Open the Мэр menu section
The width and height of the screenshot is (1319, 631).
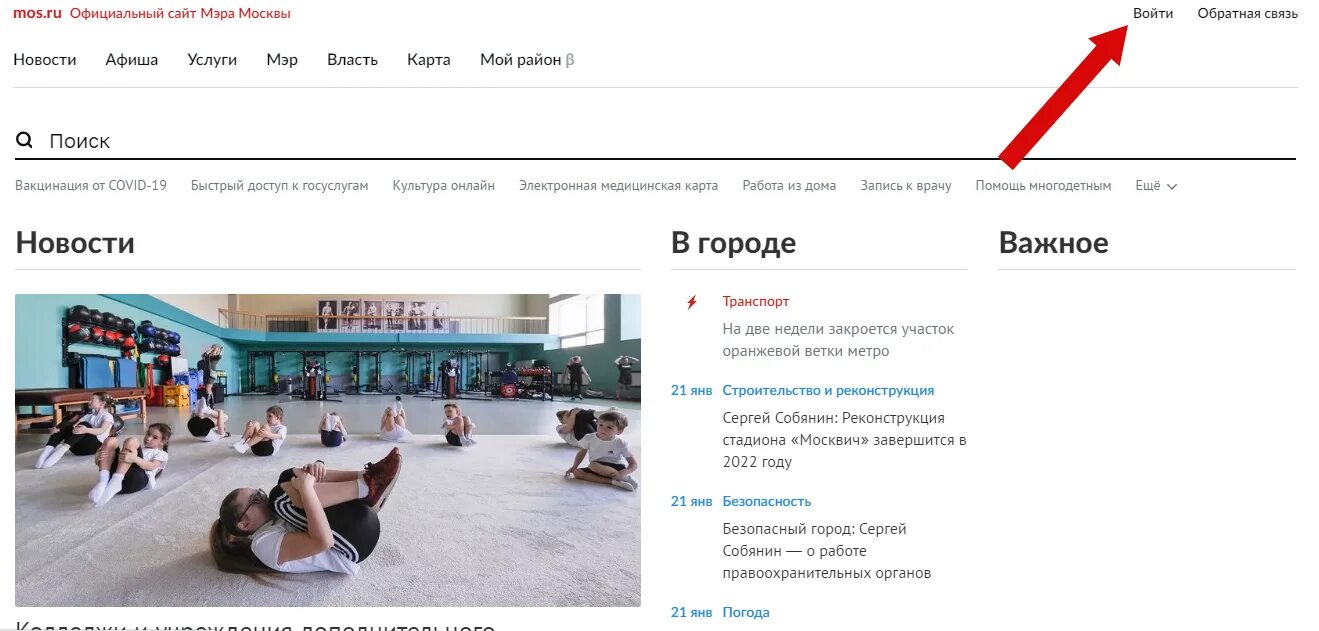[282, 60]
